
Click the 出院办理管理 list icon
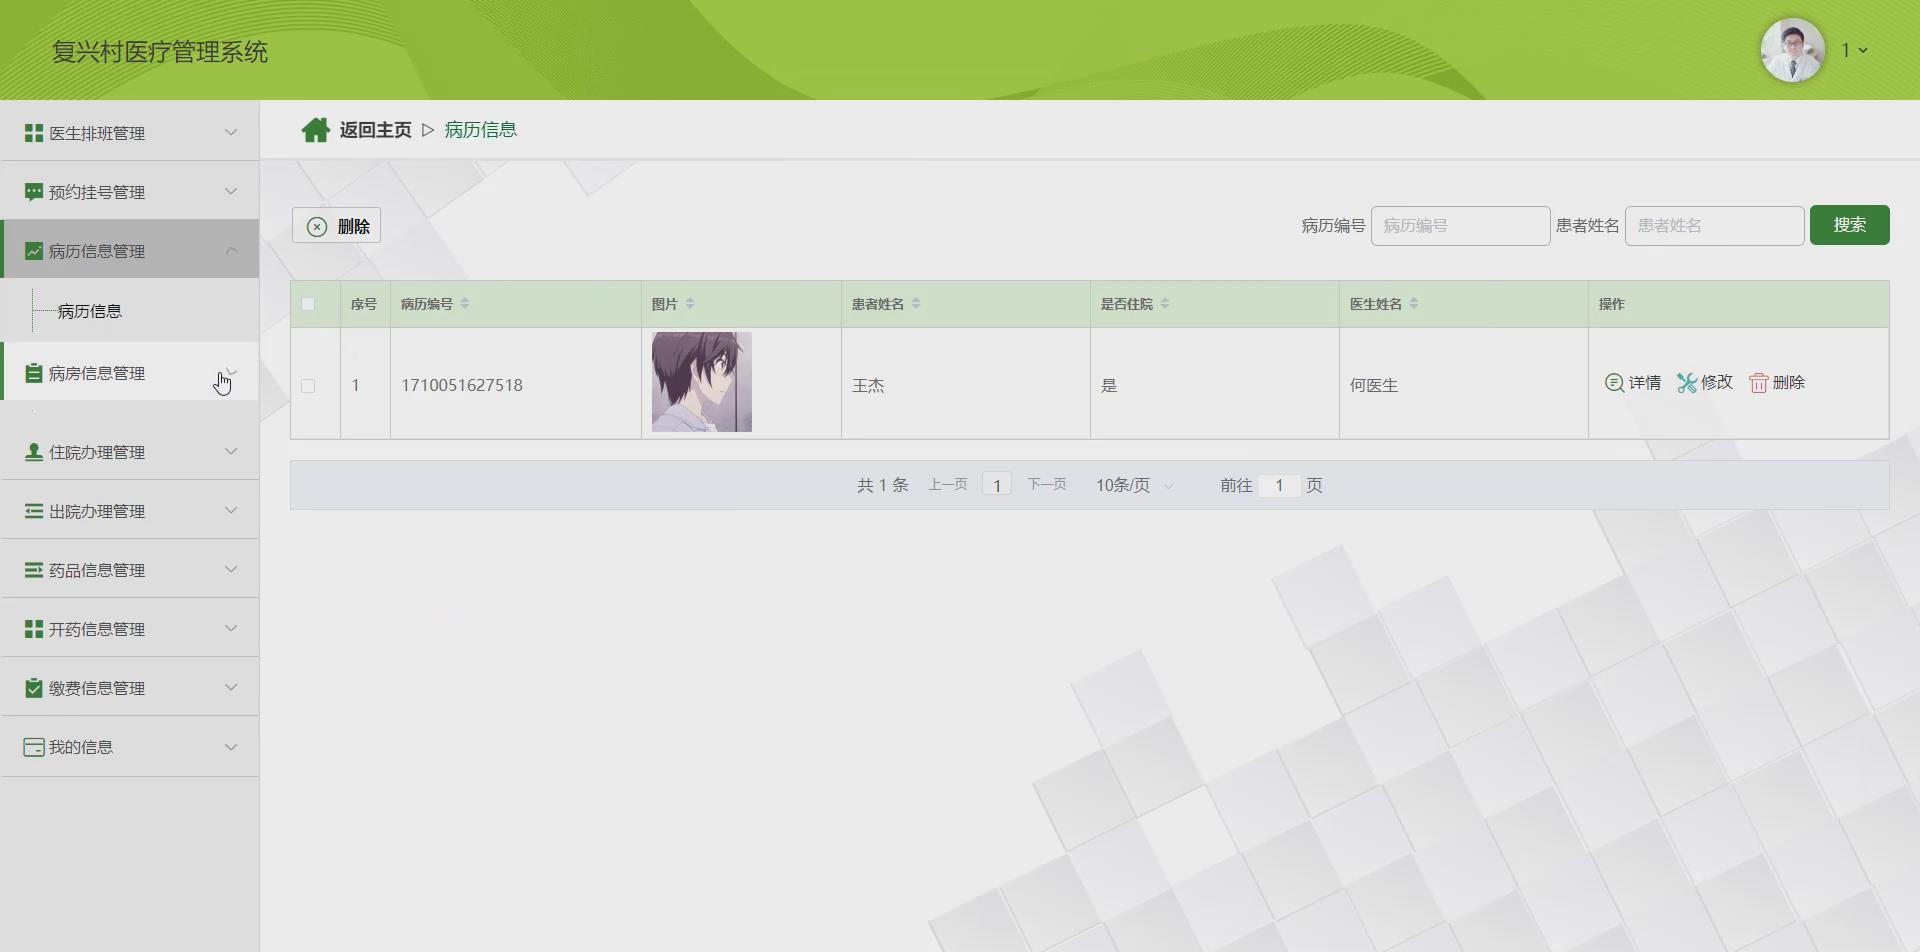[x=34, y=511]
